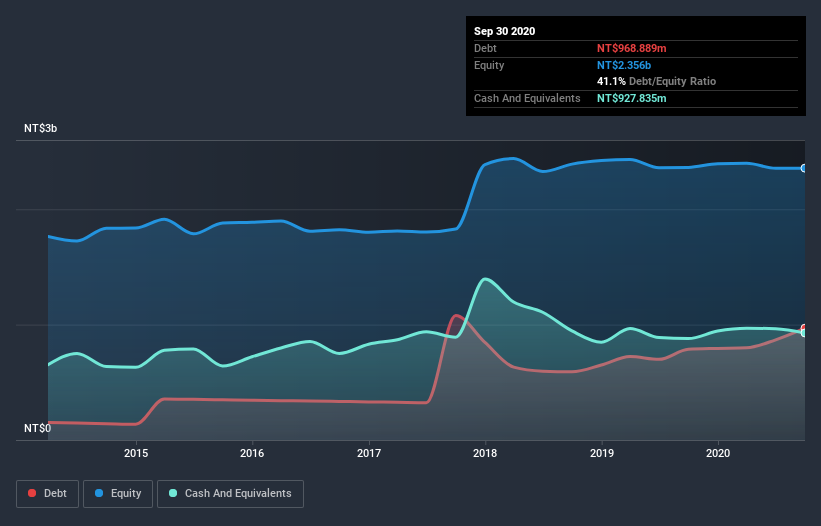
Task: Click the Equity label in tooltip
Action: point(489,65)
